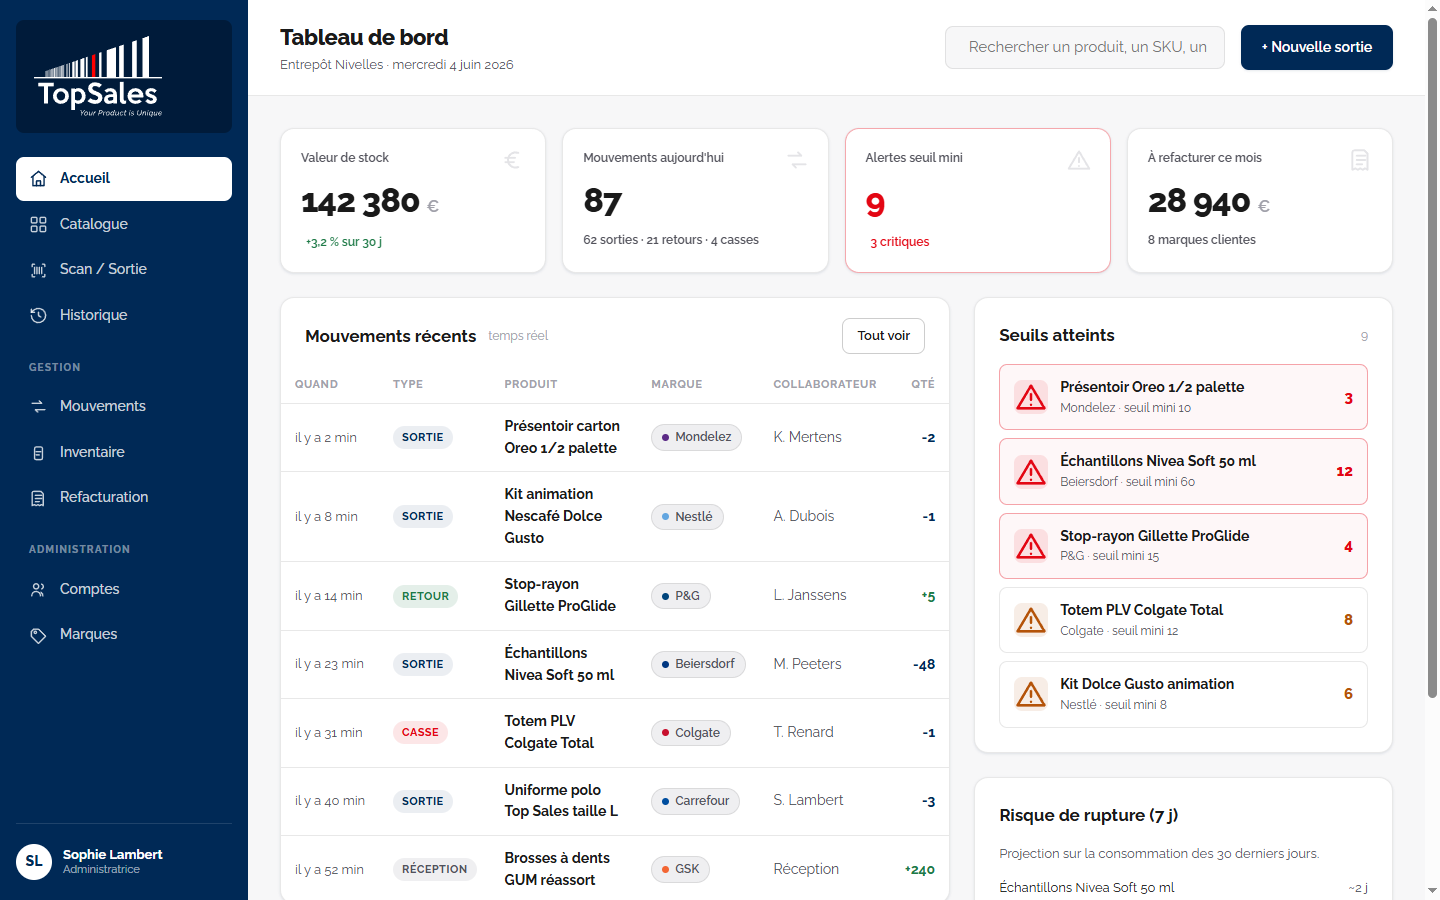Click the Tout voir button
Viewport: 1440px width, 900px height.
883,336
